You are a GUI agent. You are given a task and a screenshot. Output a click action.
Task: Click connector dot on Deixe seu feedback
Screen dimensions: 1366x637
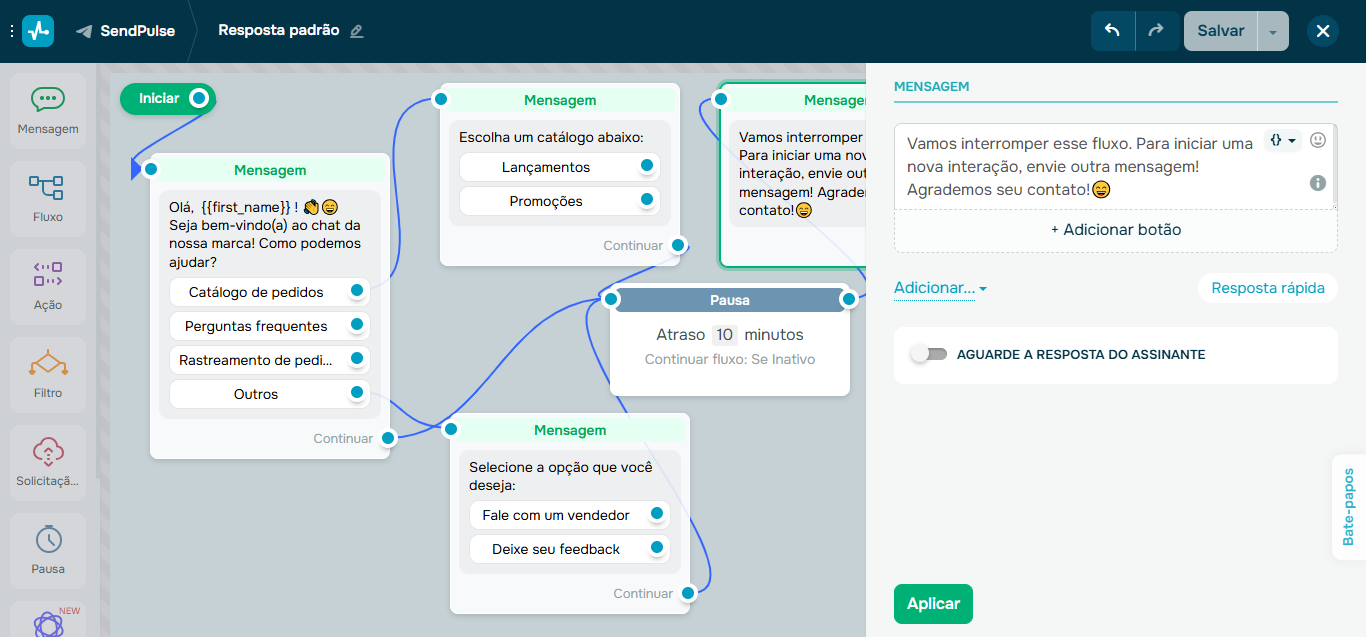click(657, 548)
